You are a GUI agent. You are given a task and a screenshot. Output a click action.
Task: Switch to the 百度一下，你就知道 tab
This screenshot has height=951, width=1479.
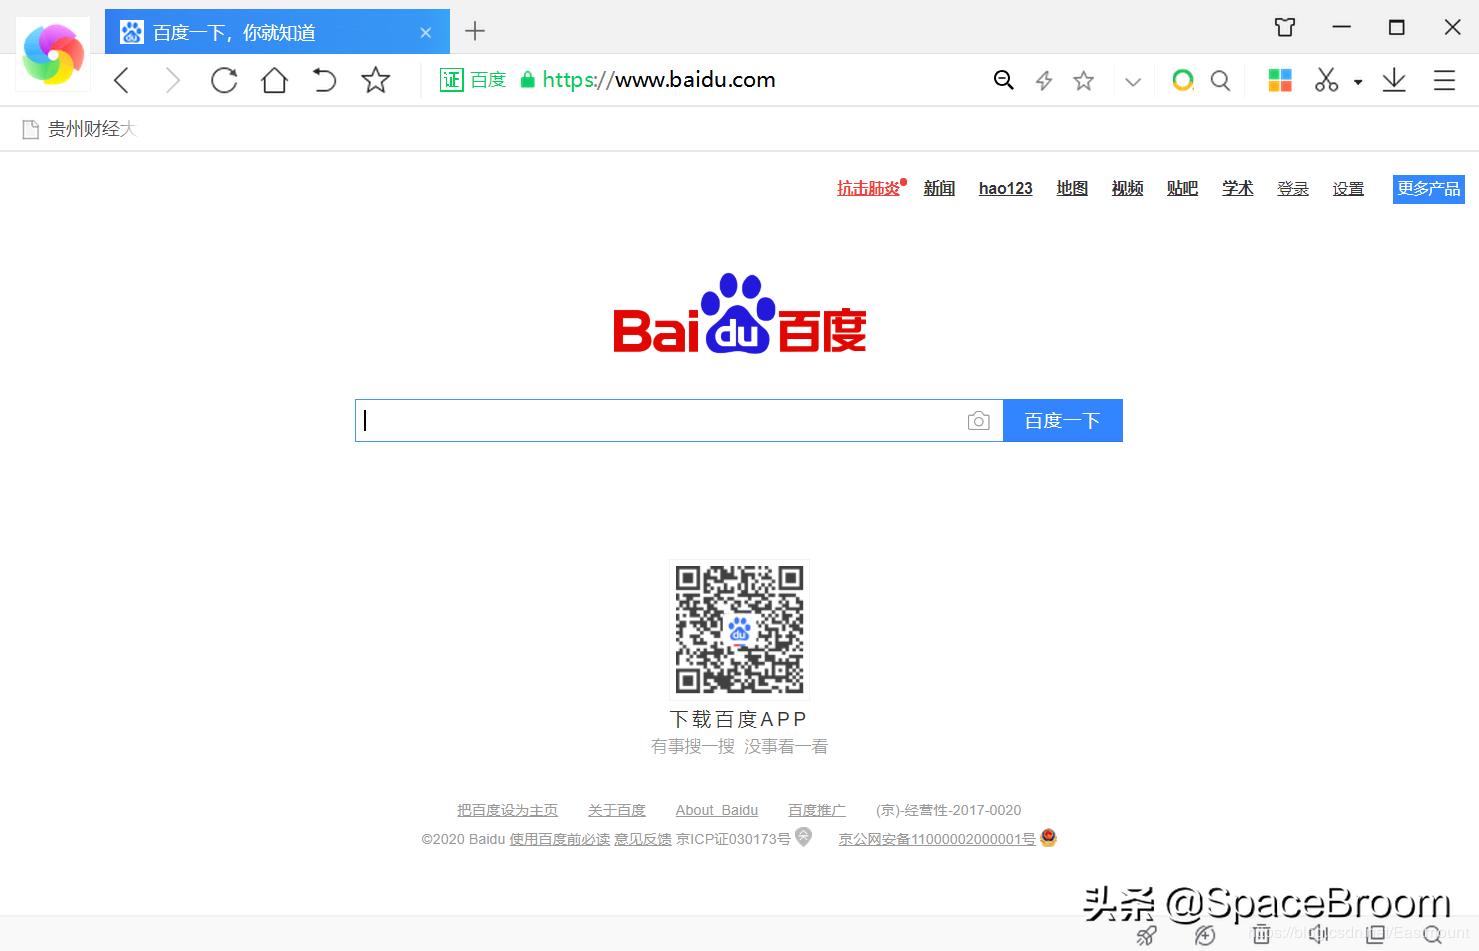coord(270,31)
